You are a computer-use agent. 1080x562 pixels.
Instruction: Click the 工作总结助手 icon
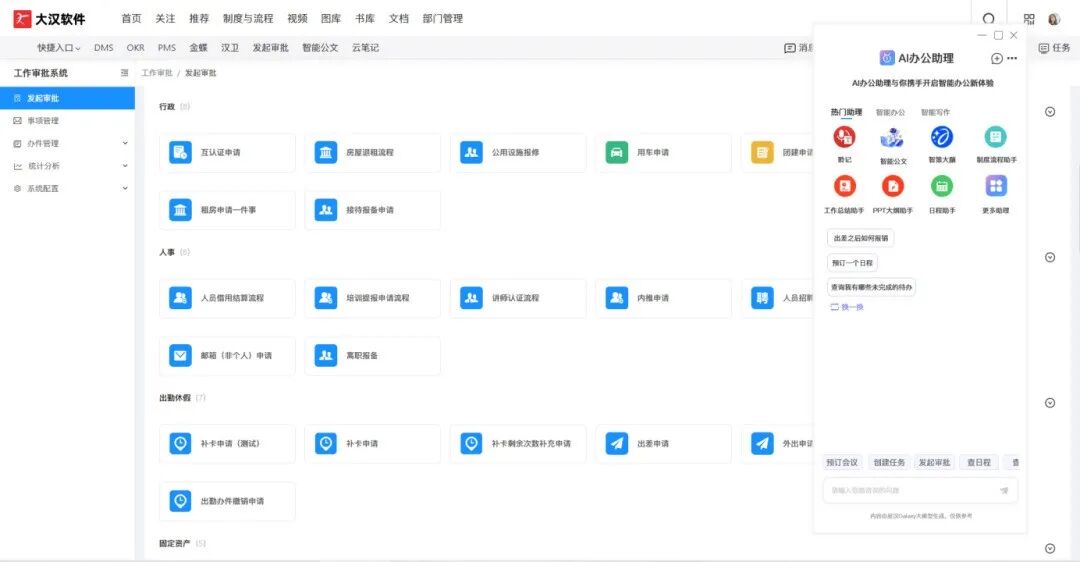pos(845,186)
